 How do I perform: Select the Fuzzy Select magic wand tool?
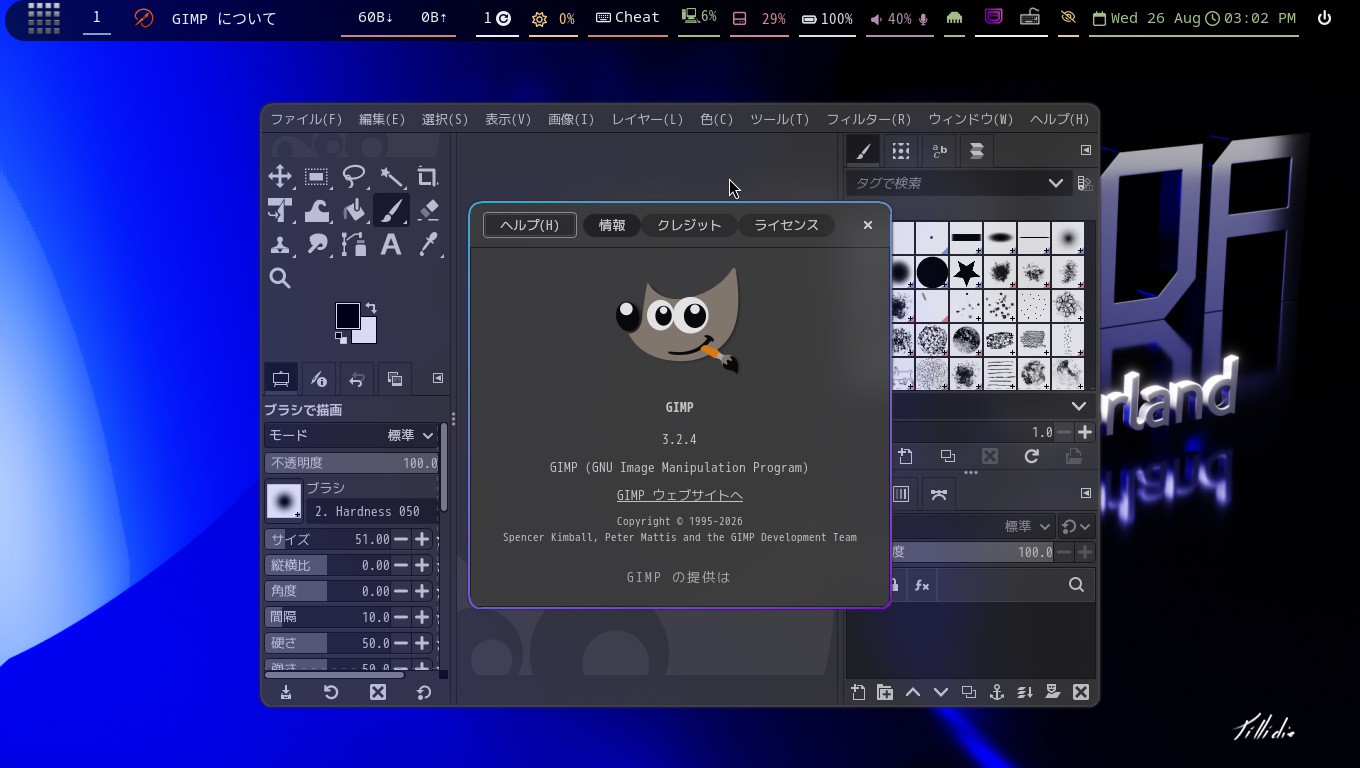tap(391, 177)
